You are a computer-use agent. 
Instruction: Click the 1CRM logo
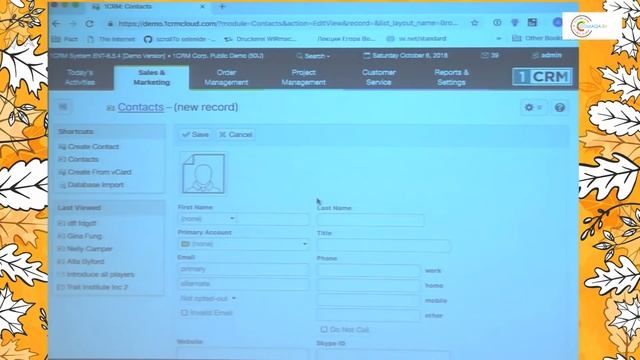point(542,77)
